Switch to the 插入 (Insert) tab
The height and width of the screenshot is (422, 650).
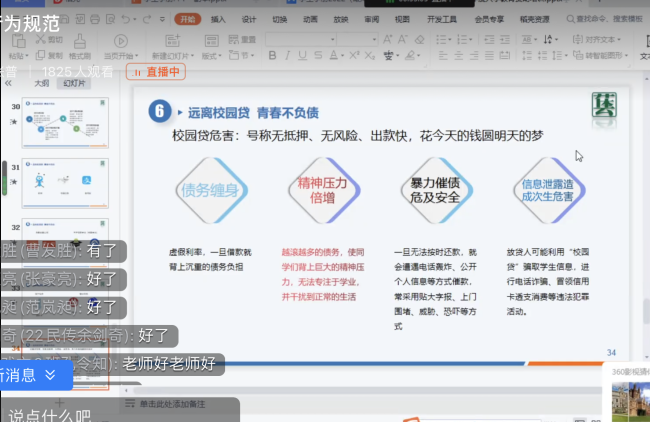[218, 19]
